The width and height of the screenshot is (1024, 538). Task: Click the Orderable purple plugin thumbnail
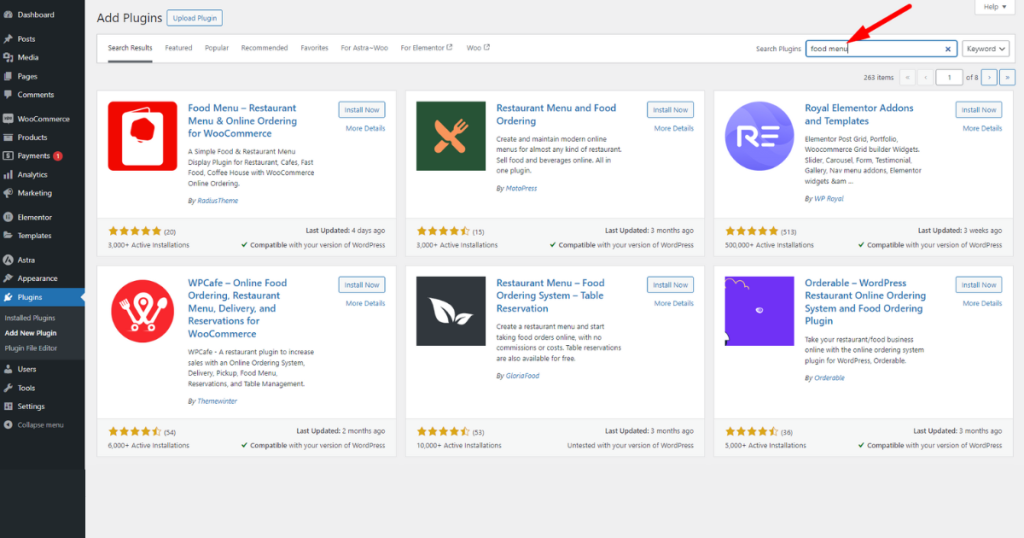pyautogui.click(x=759, y=311)
